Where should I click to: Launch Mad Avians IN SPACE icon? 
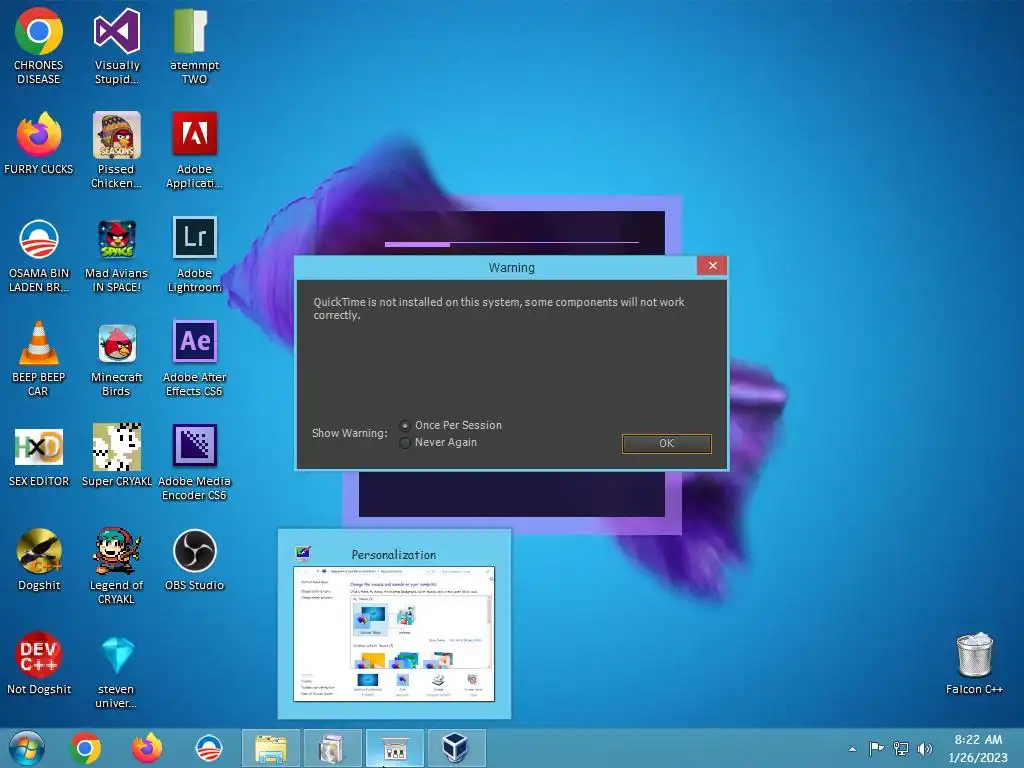(x=116, y=255)
